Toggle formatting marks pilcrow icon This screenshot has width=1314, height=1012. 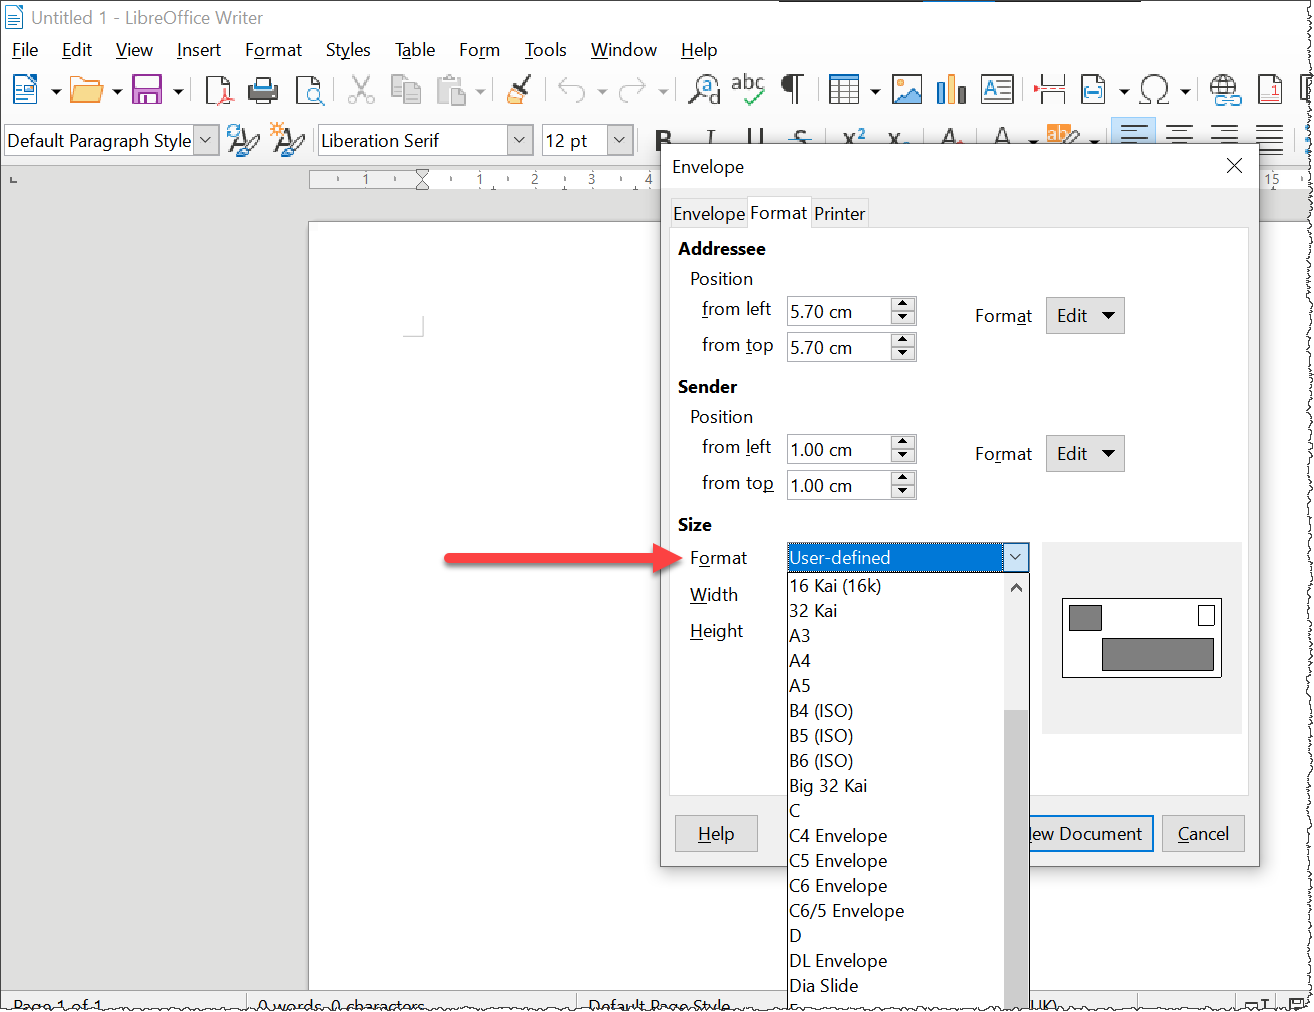[x=792, y=90]
